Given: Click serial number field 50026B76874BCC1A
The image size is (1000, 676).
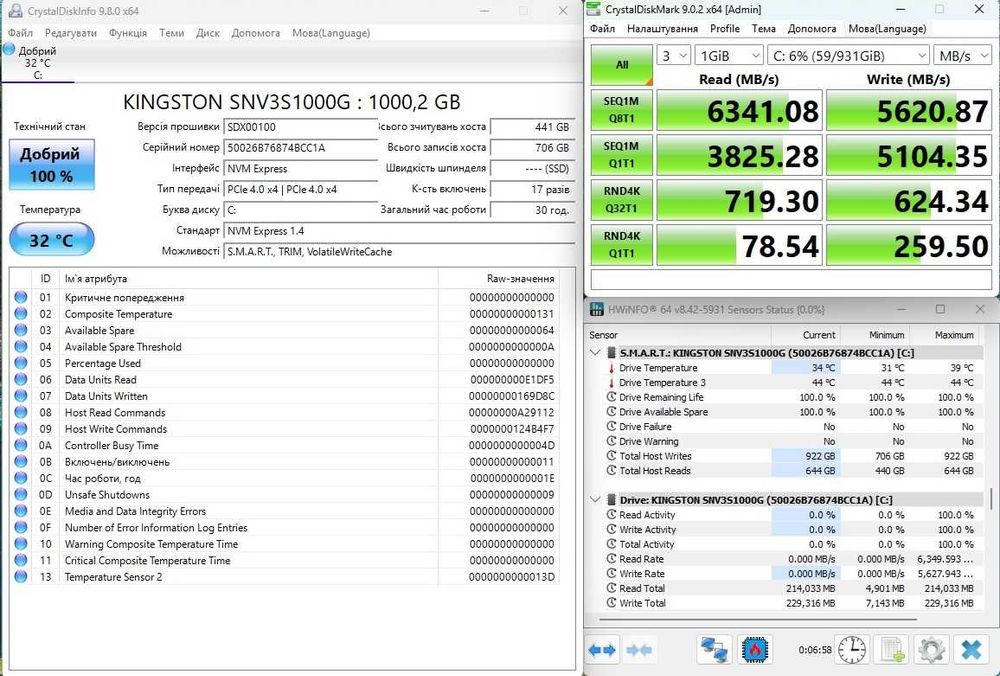Looking at the screenshot, I should coord(302,147).
